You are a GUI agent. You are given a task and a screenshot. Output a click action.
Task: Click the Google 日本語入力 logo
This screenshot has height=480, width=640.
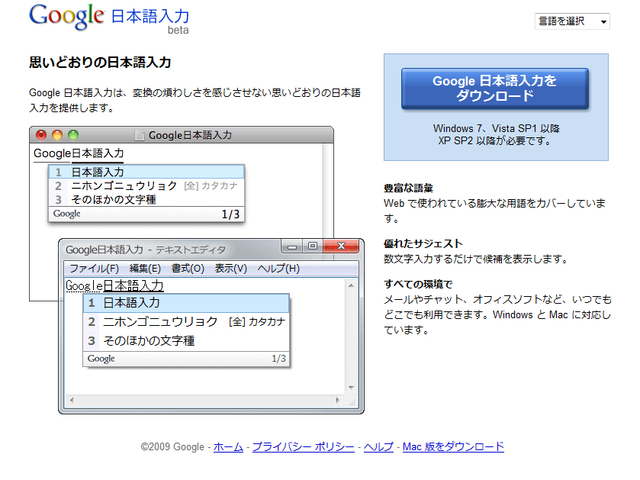click(x=109, y=18)
